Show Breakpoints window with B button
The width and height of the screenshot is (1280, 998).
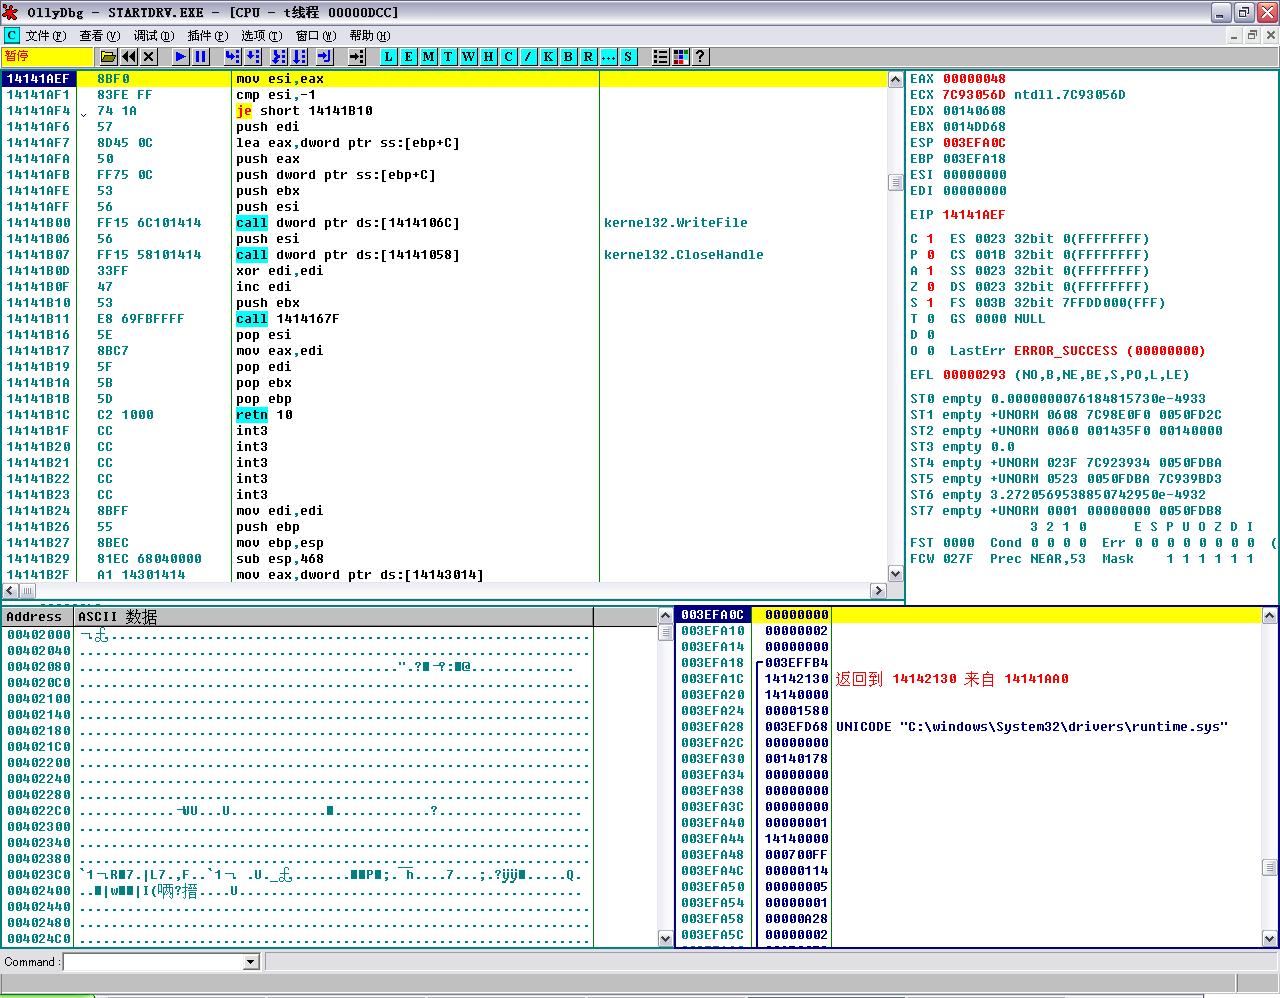pyautogui.click(x=568, y=57)
